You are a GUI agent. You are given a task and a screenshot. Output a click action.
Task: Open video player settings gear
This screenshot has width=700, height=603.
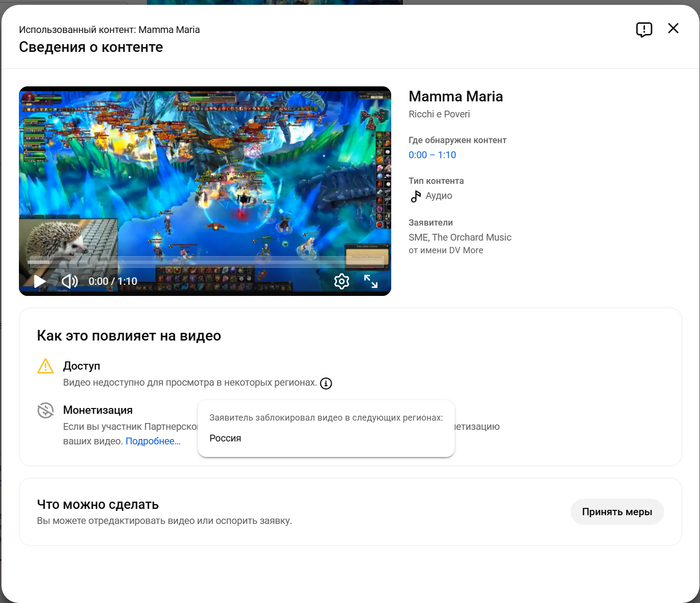click(x=341, y=281)
